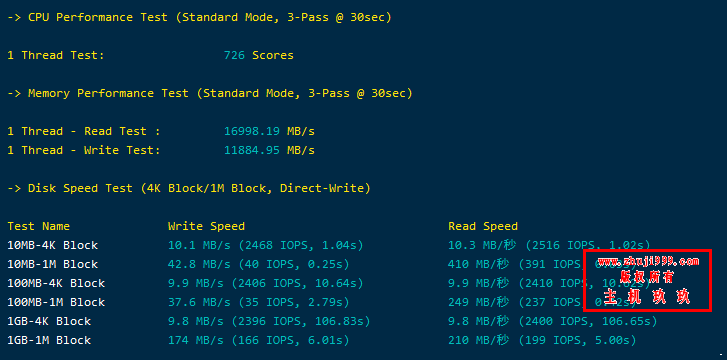Select the 11884.95 MB/s write value
Screen dimensions: 727x360
coord(269,150)
